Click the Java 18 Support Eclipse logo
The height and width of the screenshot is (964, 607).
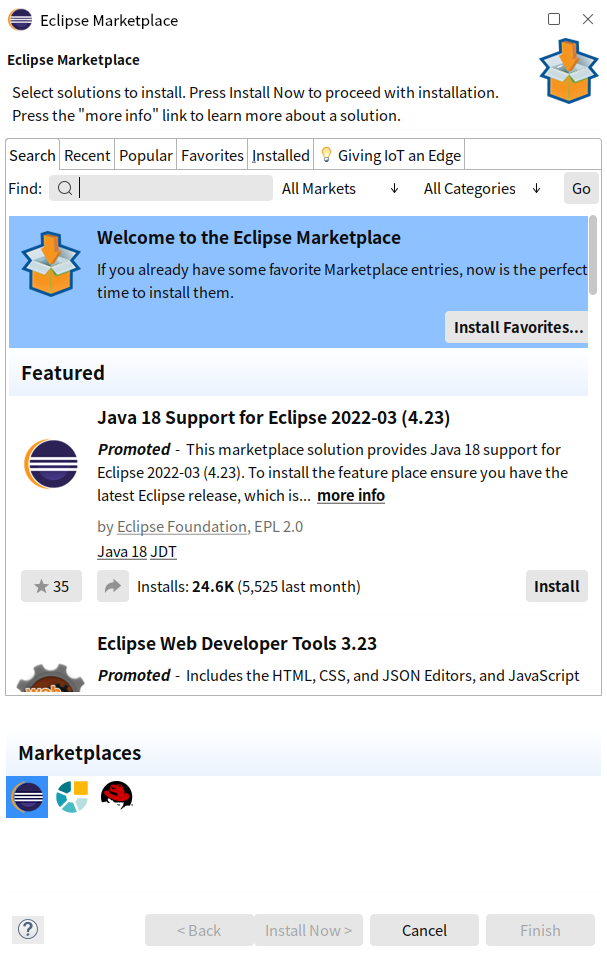(51, 464)
